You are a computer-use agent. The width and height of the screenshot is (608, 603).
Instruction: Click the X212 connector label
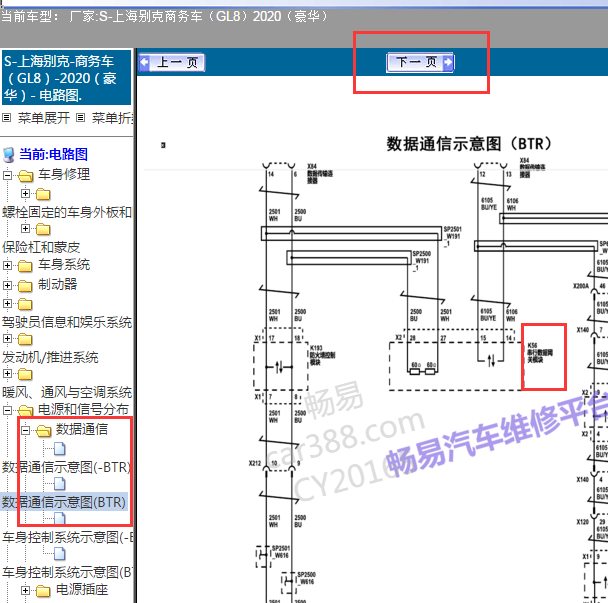click(255, 463)
